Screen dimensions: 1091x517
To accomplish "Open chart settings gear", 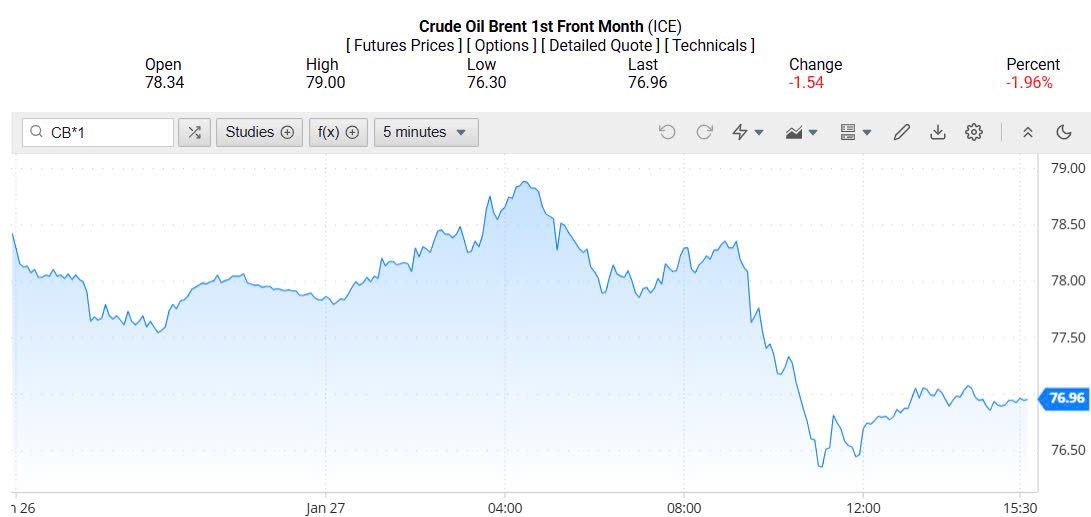I will (974, 132).
